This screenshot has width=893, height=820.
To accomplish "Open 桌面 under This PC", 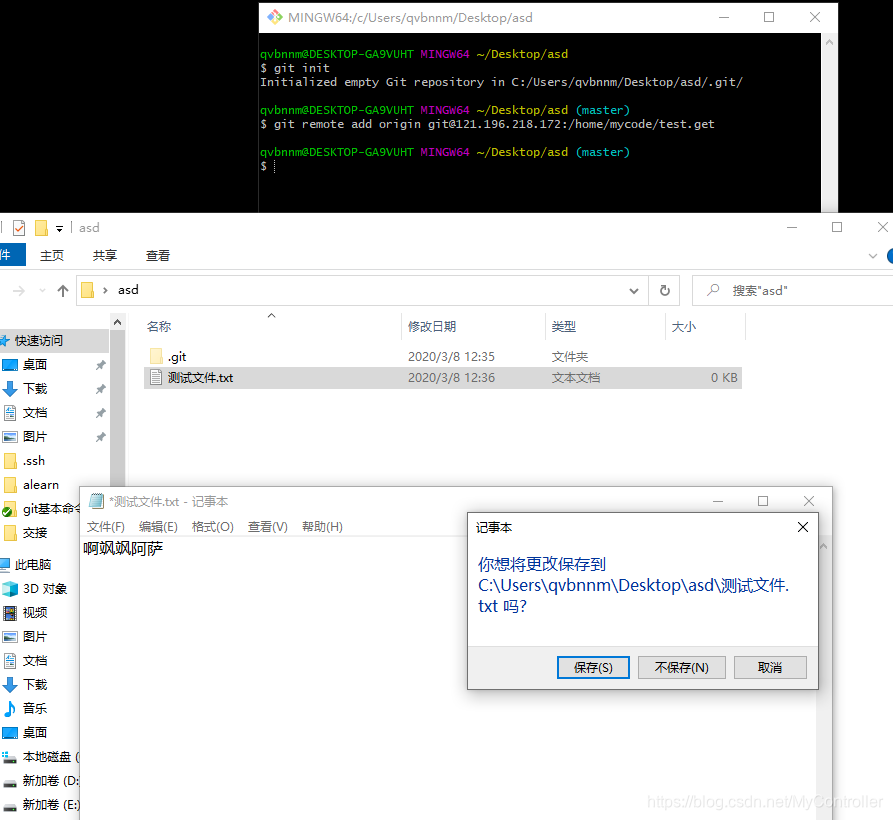I will click(35, 732).
